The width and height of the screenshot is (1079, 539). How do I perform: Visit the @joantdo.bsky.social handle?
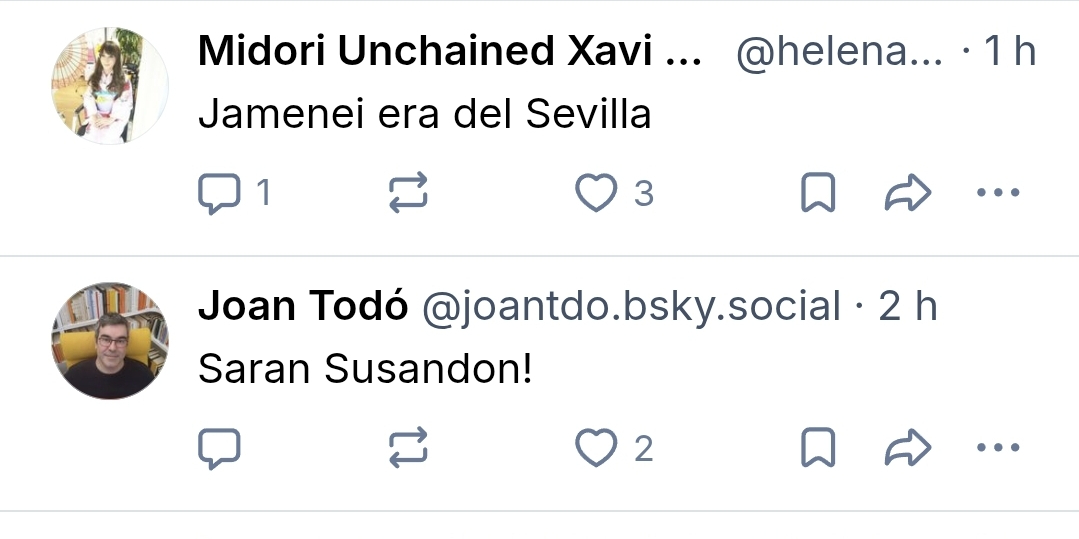point(631,307)
